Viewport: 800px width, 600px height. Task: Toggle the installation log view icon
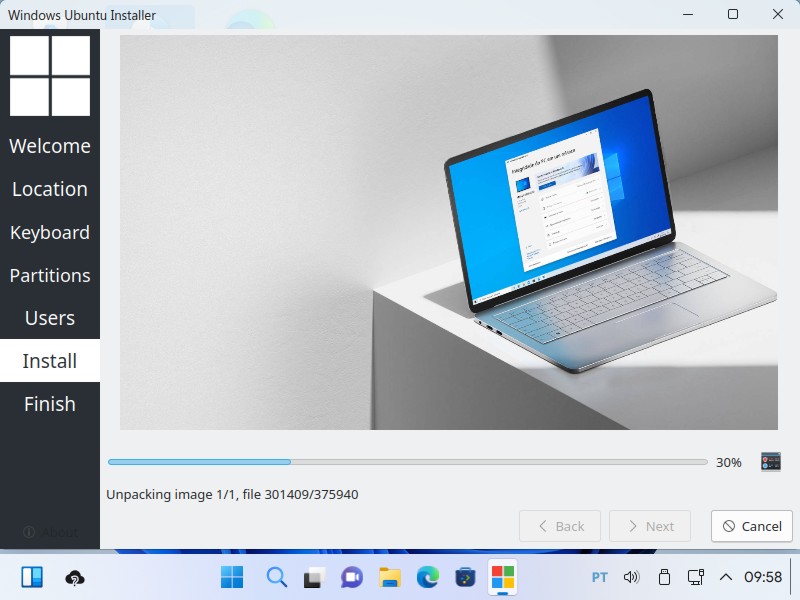point(770,462)
